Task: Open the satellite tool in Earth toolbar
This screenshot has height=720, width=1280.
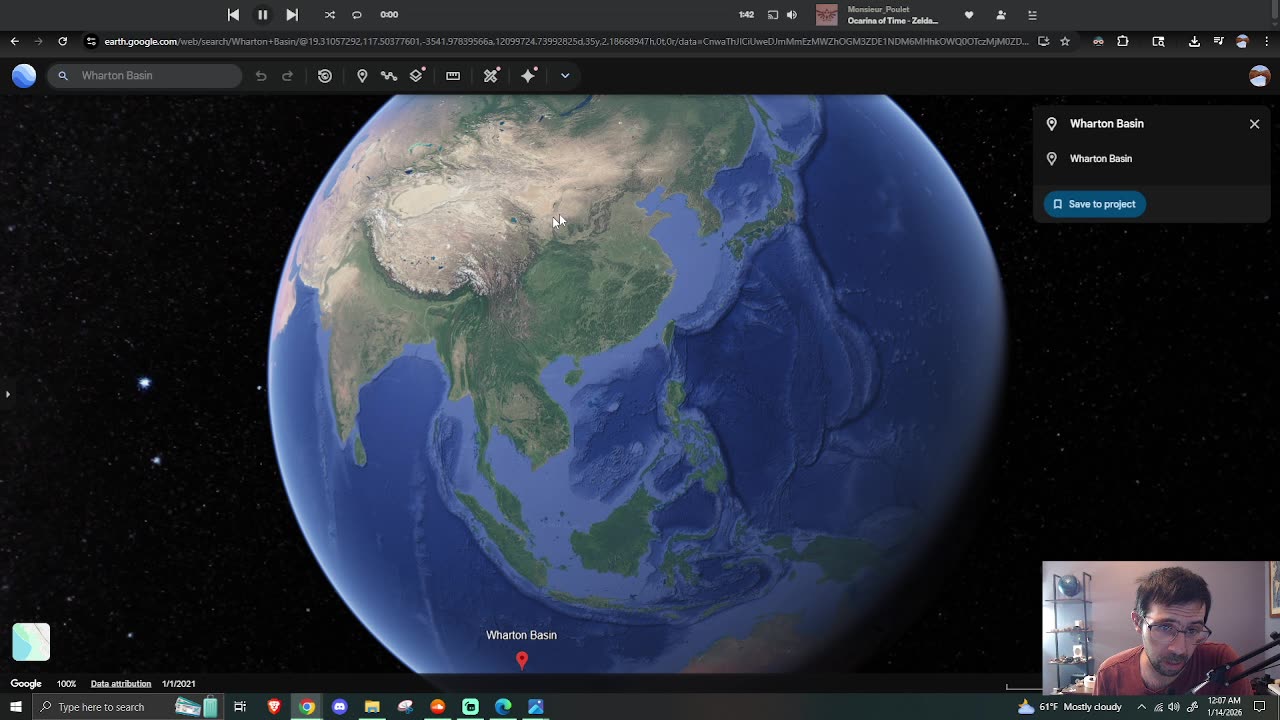Action: pos(491,75)
